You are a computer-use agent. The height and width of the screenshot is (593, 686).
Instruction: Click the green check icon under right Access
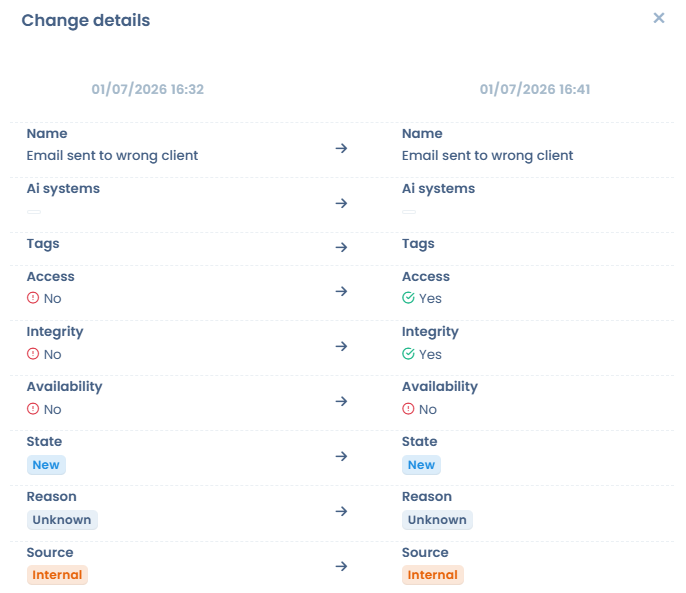(x=408, y=298)
